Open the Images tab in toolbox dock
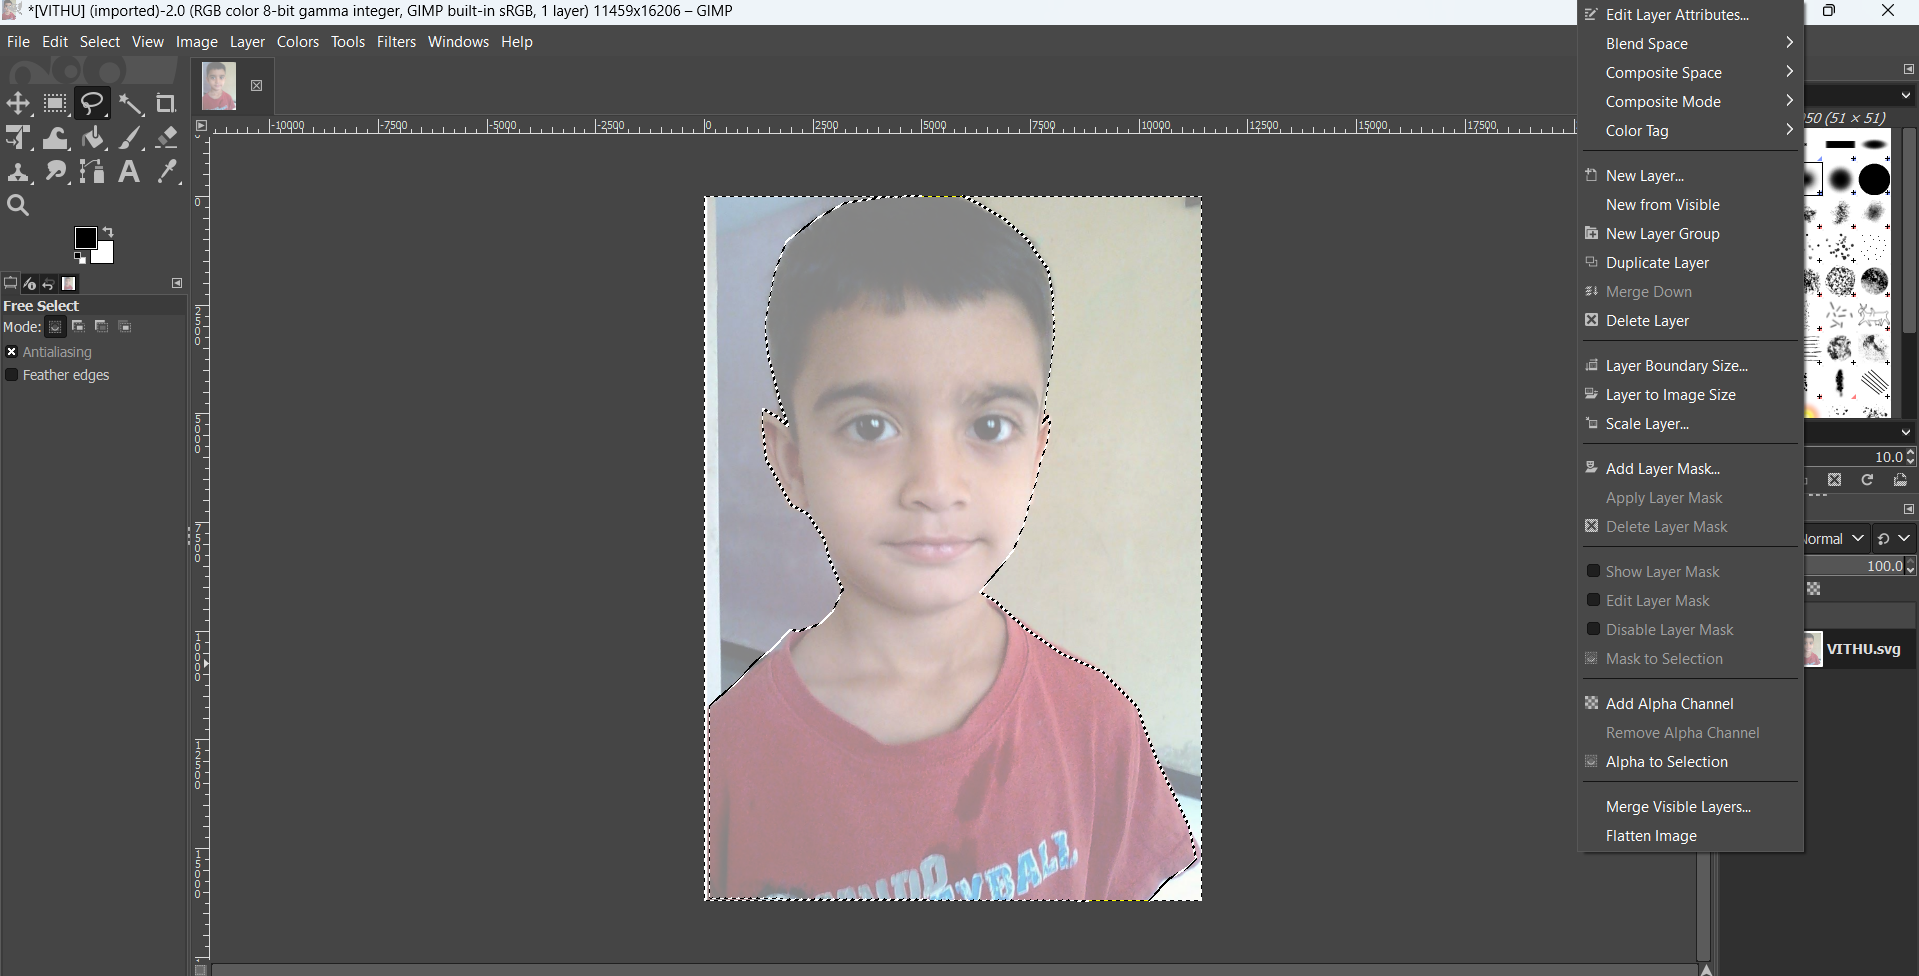1919x976 pixels. (x=69, y=284)
